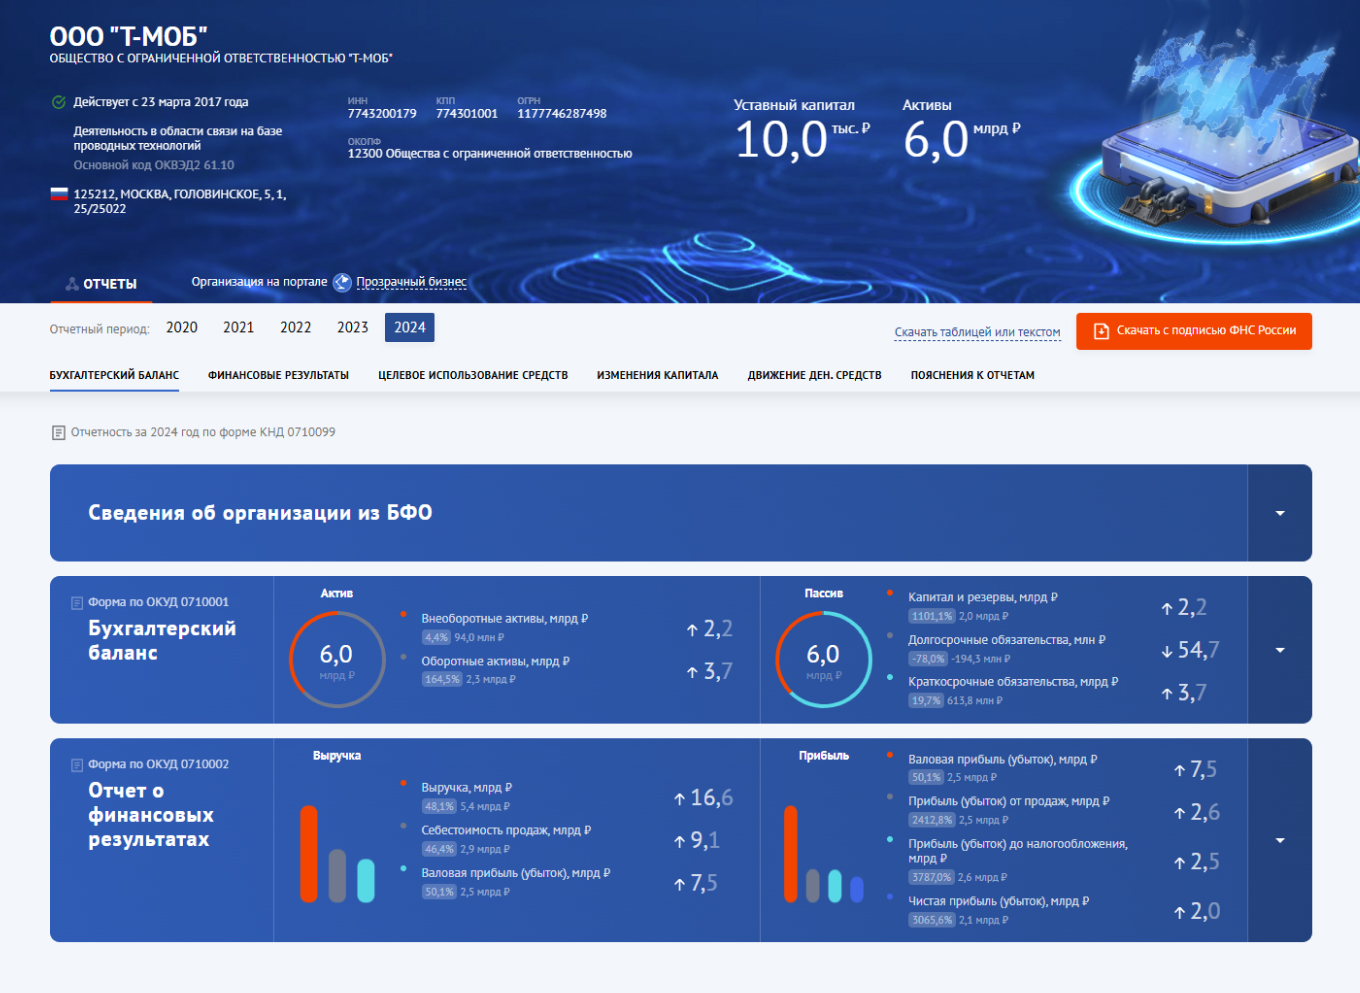Click the Внеоборотные активы row label
This screenshot has height=993, width=1360.
pyautogui.click(x=505, y=619)
